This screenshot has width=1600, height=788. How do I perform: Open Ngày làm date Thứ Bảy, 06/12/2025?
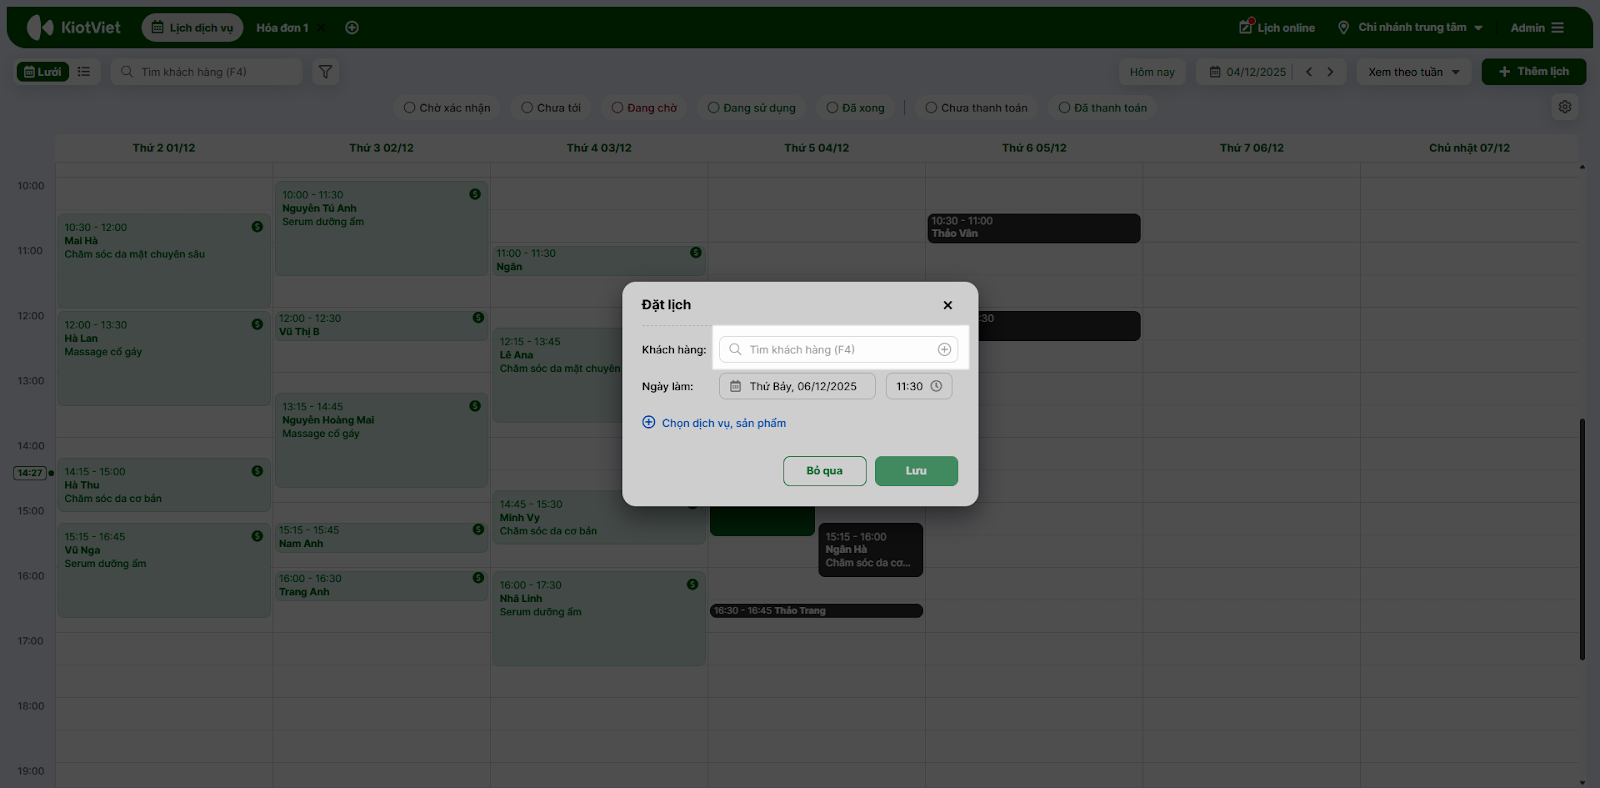coord(797,386)
